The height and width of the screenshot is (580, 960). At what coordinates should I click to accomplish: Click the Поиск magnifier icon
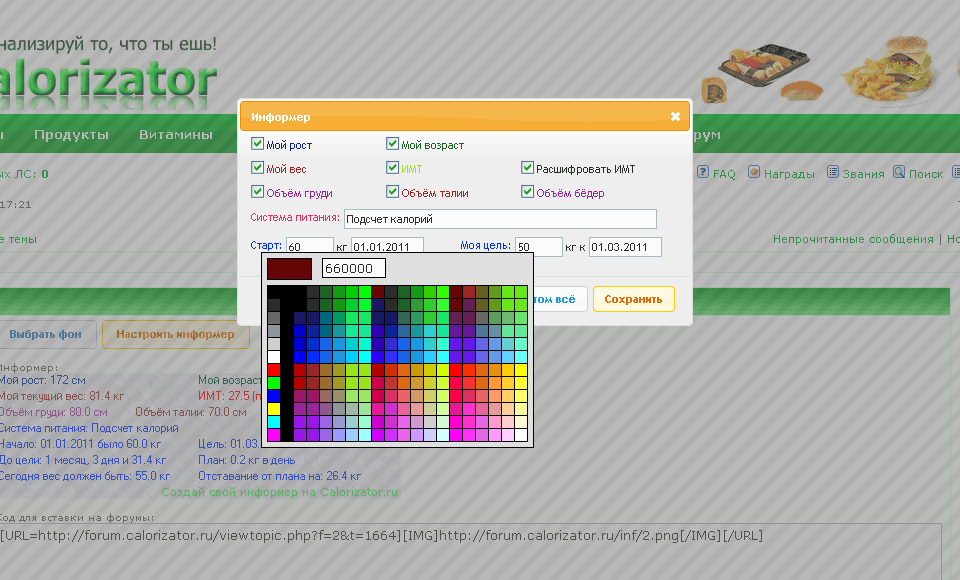point(899,172)
